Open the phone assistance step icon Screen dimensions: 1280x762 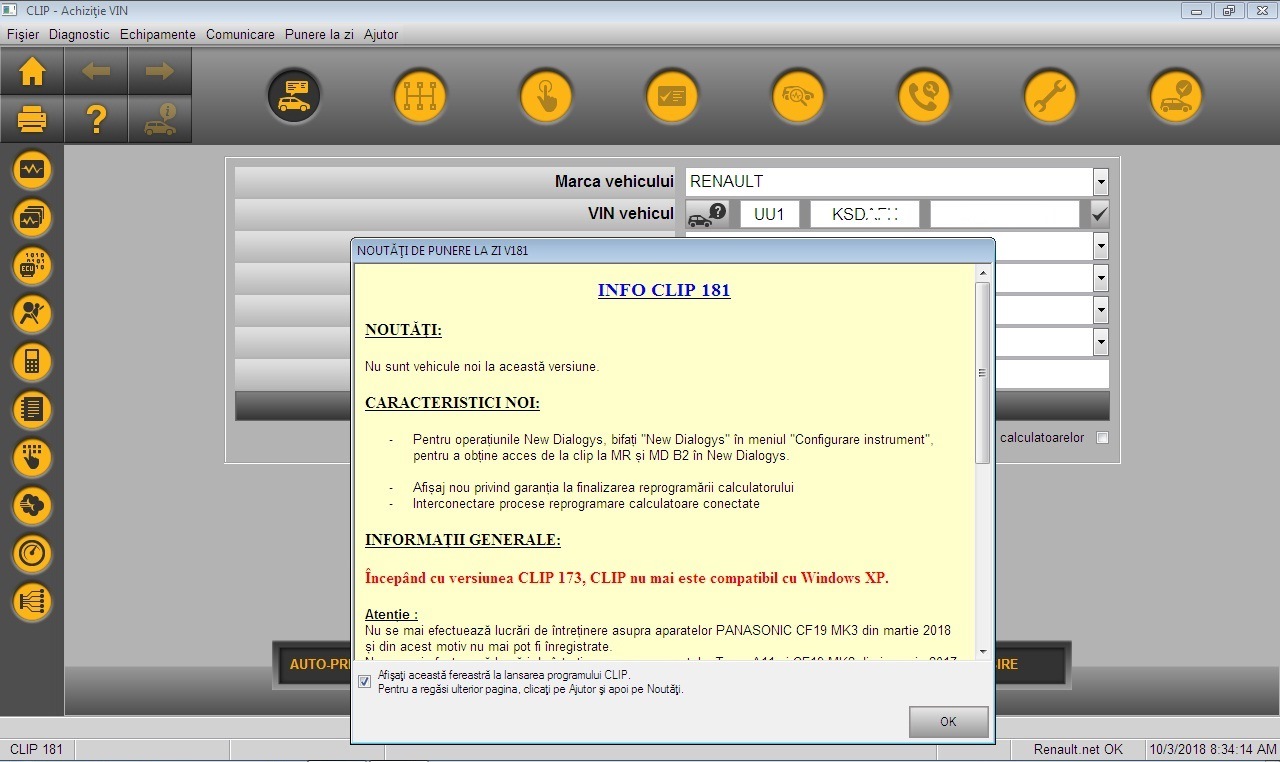(x=924, y=96)
